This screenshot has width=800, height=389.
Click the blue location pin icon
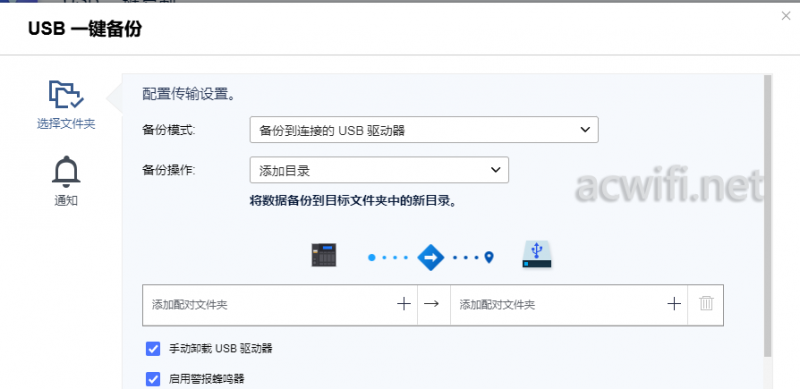pyautogui.click(x=489, y=257)
